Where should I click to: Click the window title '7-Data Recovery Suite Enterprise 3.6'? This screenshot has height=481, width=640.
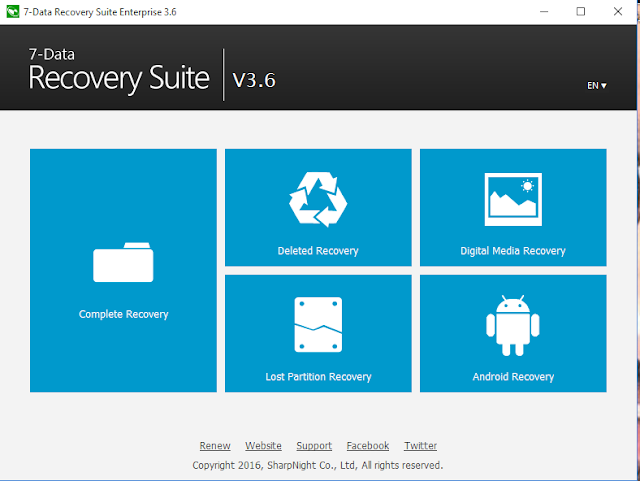(x=100, y=12)
